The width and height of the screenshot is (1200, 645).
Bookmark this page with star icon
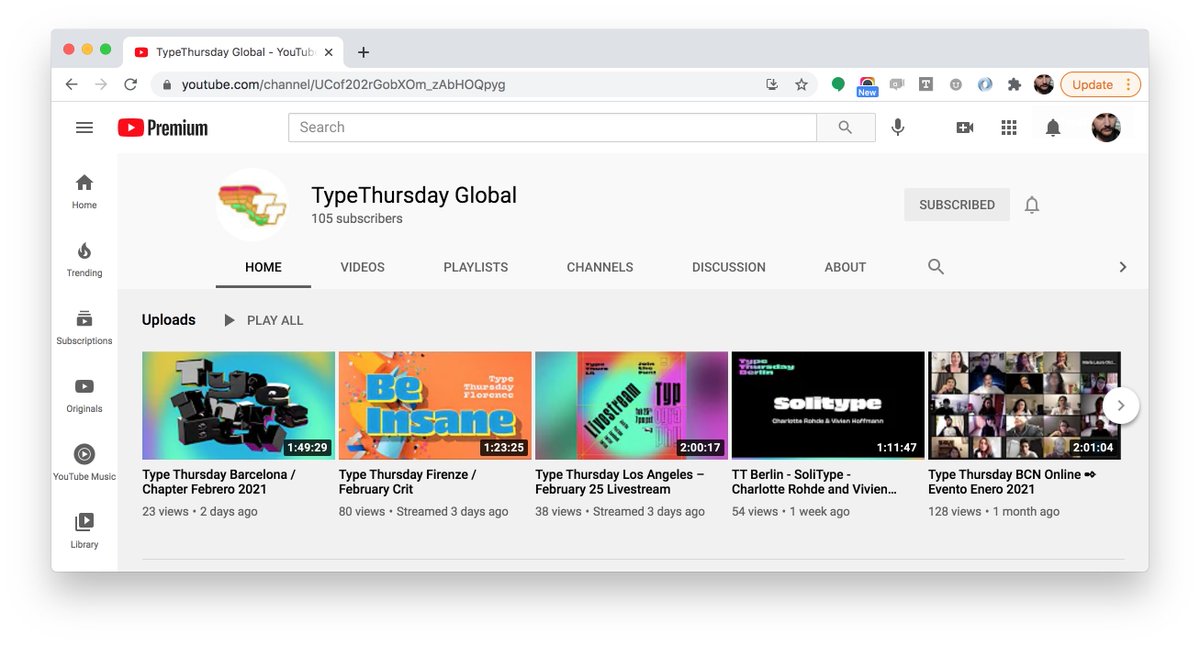point(801,85)
